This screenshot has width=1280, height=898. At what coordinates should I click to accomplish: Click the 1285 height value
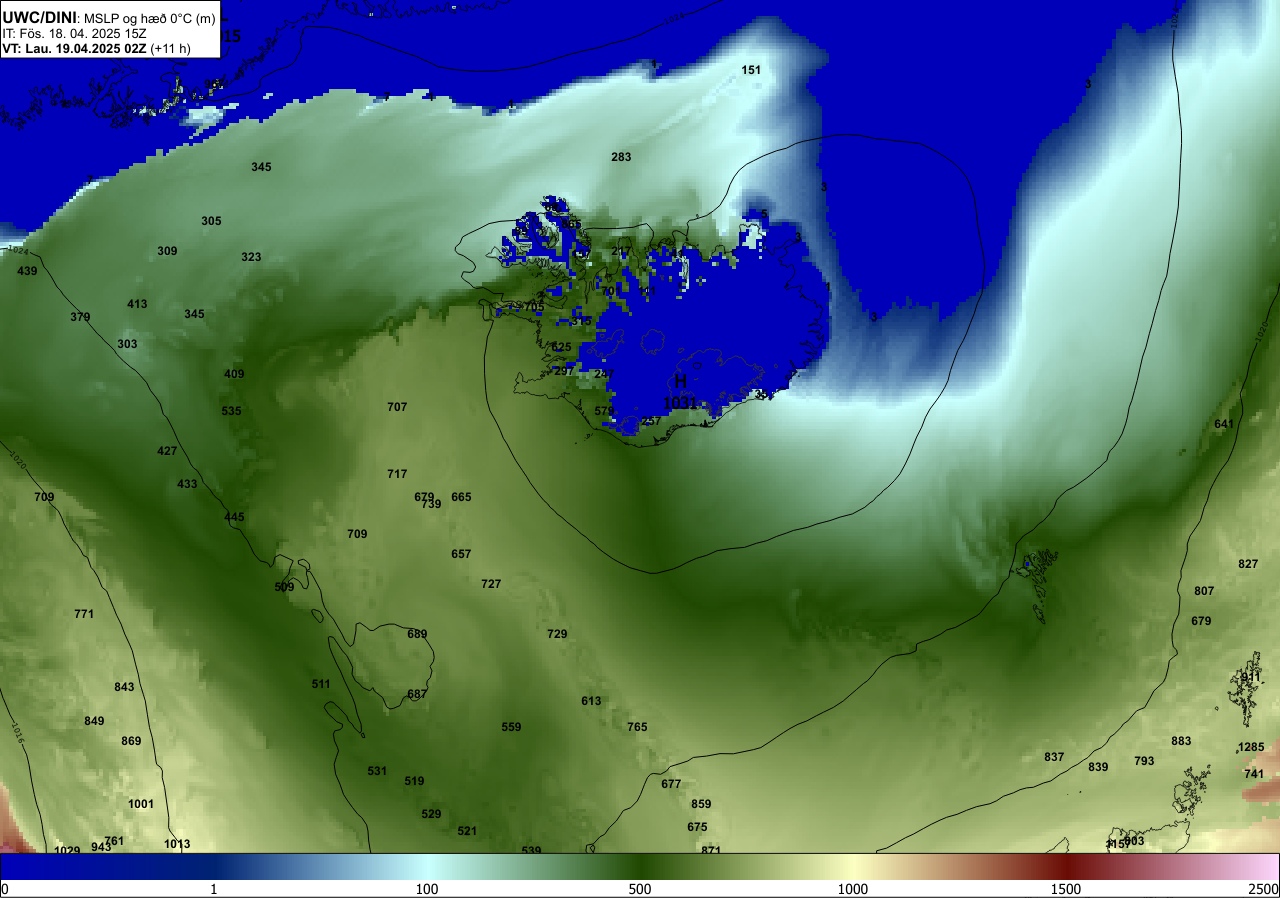click(1251, 747)
